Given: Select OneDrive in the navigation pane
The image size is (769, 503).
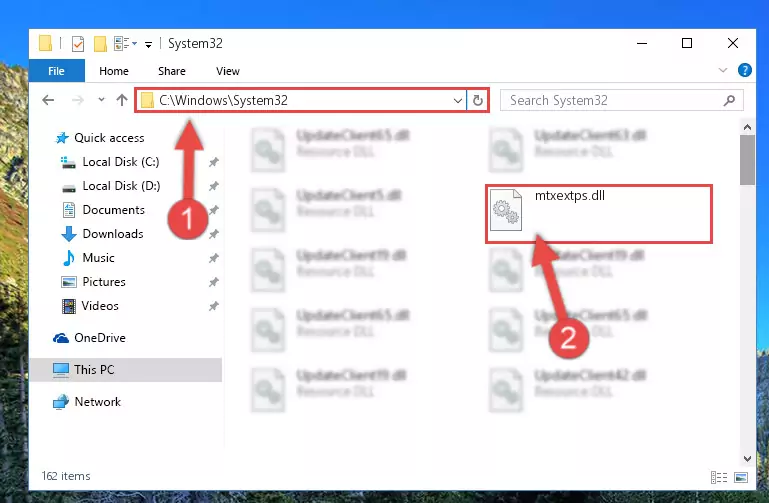Looking at the screenshot, I should pyautogui.click(x=100, y=338).
